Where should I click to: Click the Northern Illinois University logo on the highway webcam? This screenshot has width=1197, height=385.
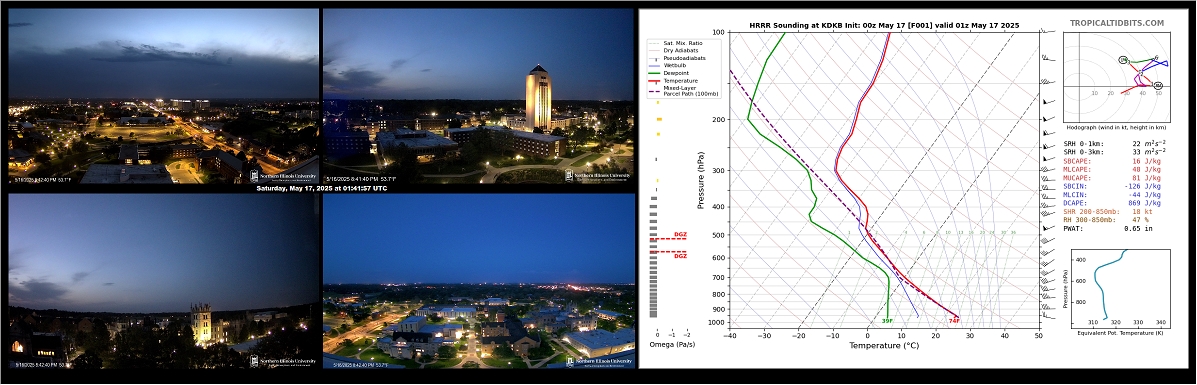(x=283, y=176)
